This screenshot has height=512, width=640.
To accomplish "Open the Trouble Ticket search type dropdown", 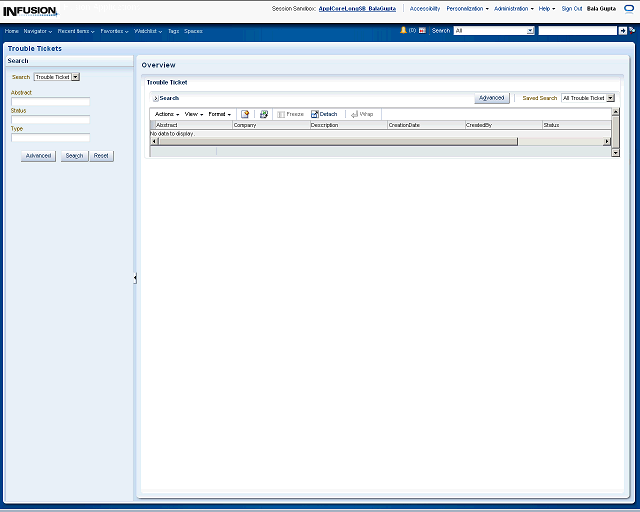I will coord(57,77).
